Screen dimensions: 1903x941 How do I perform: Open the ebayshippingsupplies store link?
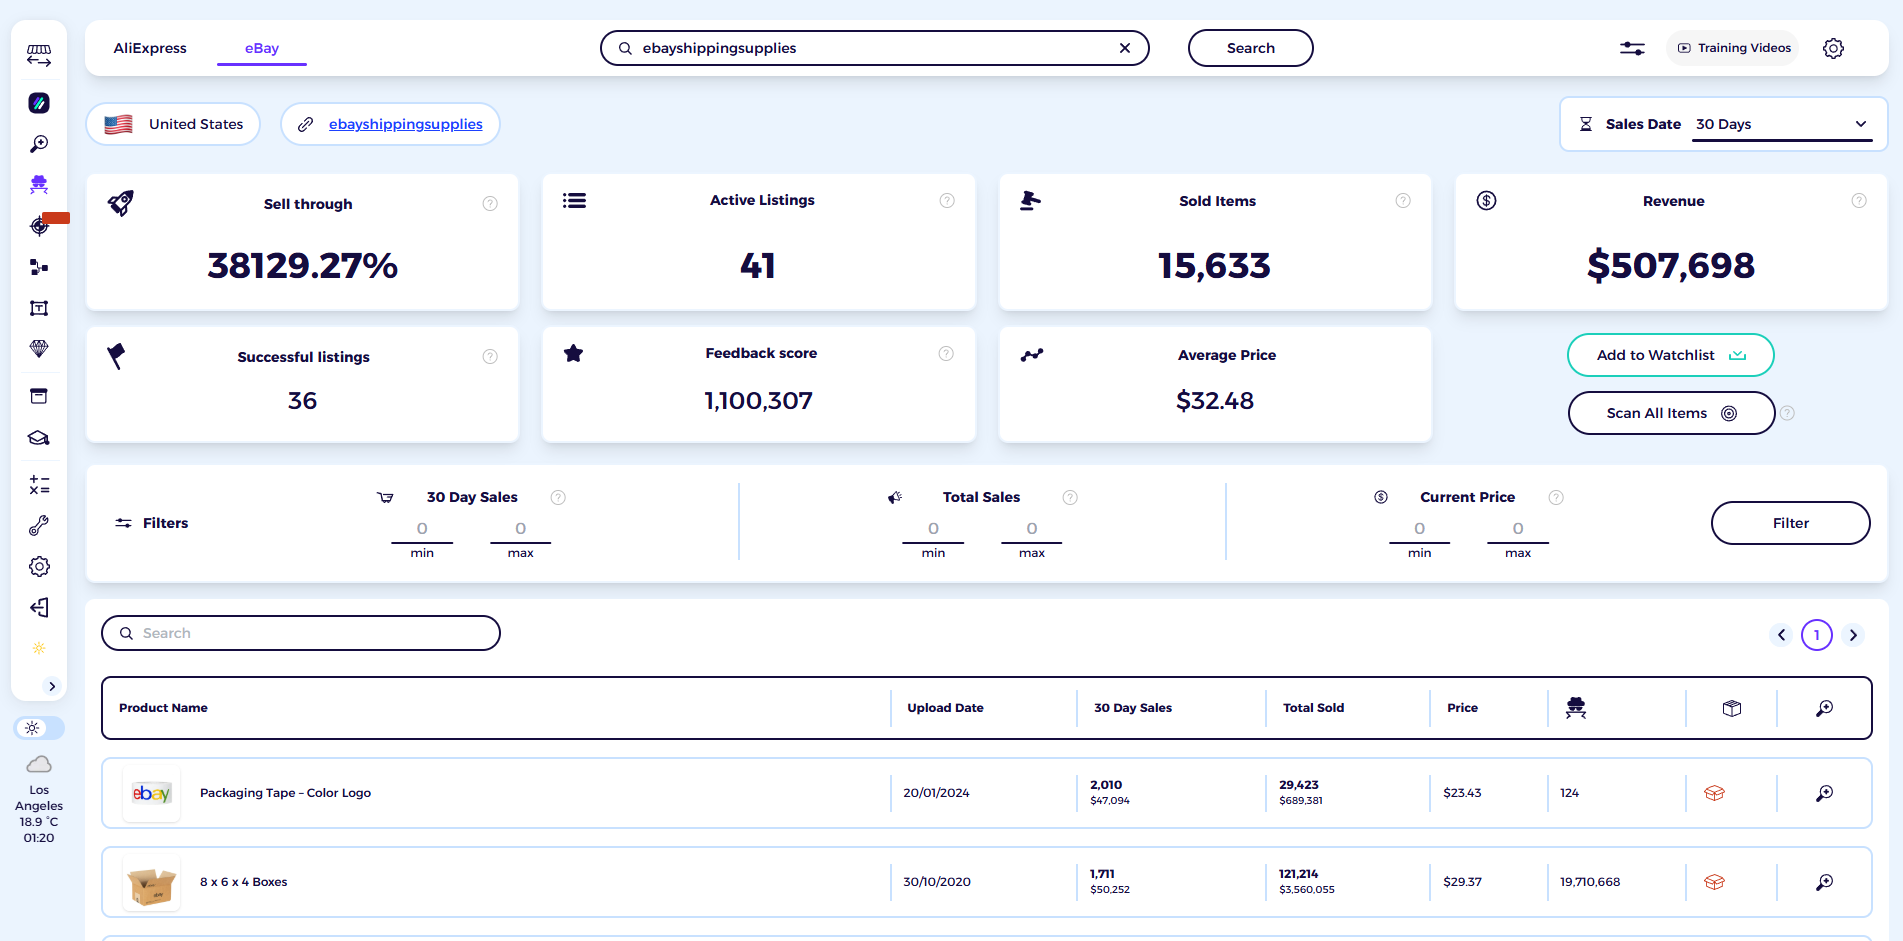point(405,124)
